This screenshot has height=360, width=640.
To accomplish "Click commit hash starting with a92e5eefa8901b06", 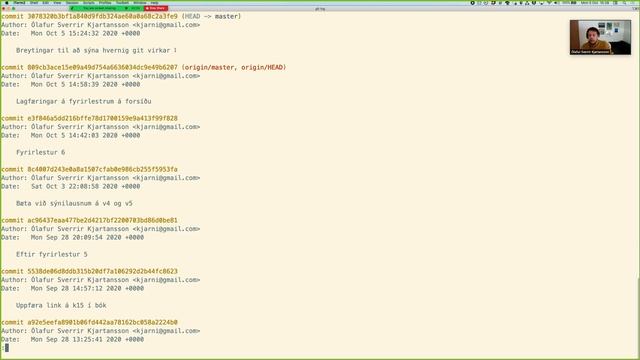I will pos(102,322).
